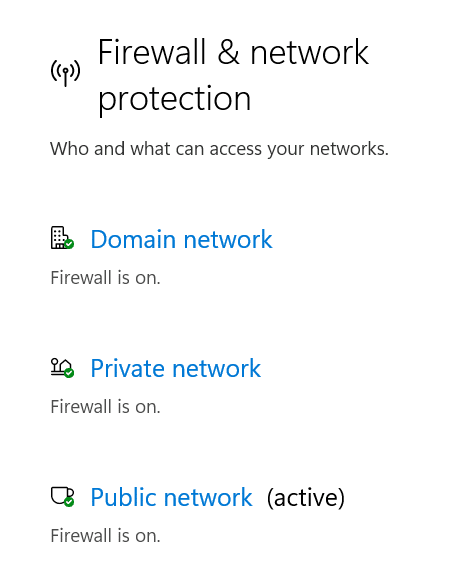Image resolution: width=473 pixels, height=586 pixels.
Task: Select the Domain network 'Firewall is on.' status
Action: pyautogui.click(x=105, y=278)
